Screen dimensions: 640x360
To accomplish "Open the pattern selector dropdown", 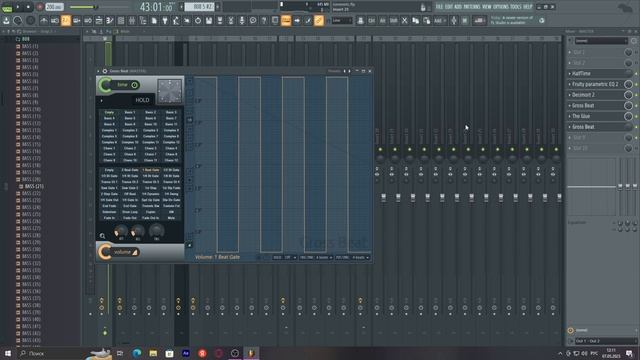I will point(200,7).
